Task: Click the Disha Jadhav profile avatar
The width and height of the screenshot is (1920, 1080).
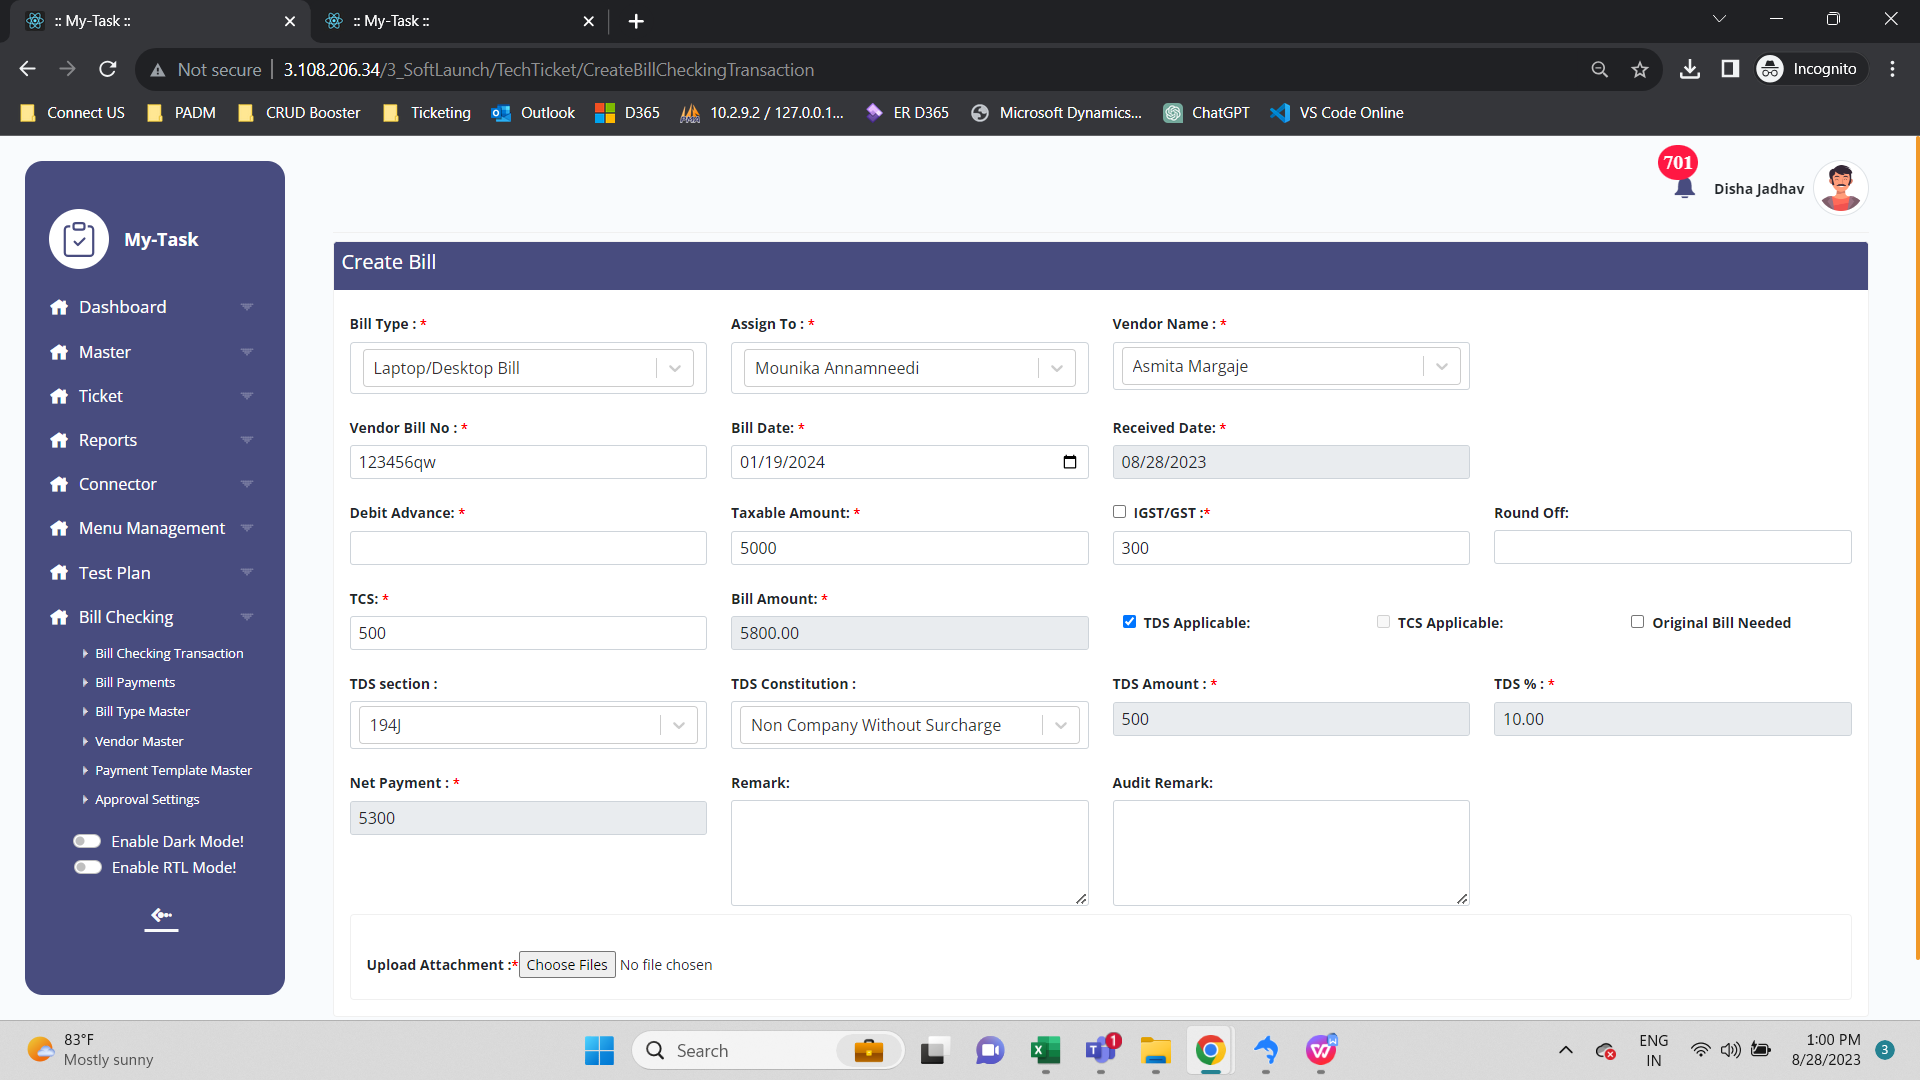Action: click(x=1840, y=187)
